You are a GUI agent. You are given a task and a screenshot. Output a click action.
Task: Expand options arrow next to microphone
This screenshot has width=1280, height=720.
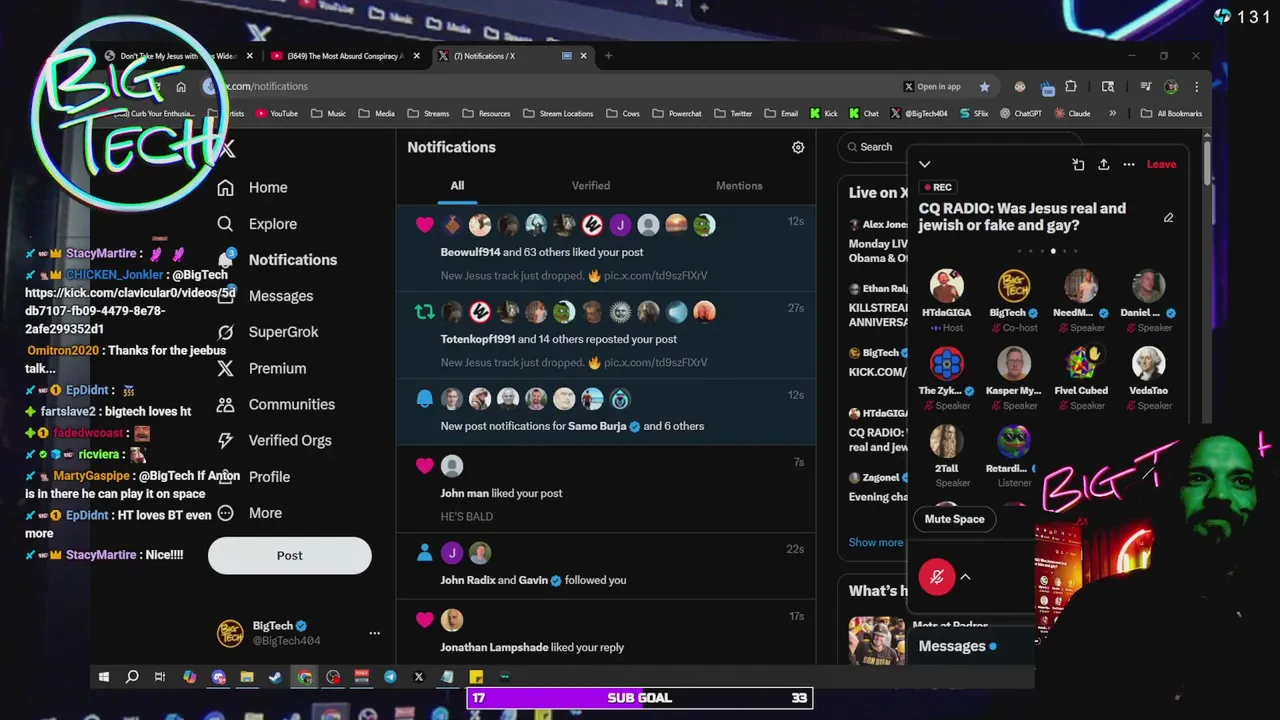click(965, 577)
